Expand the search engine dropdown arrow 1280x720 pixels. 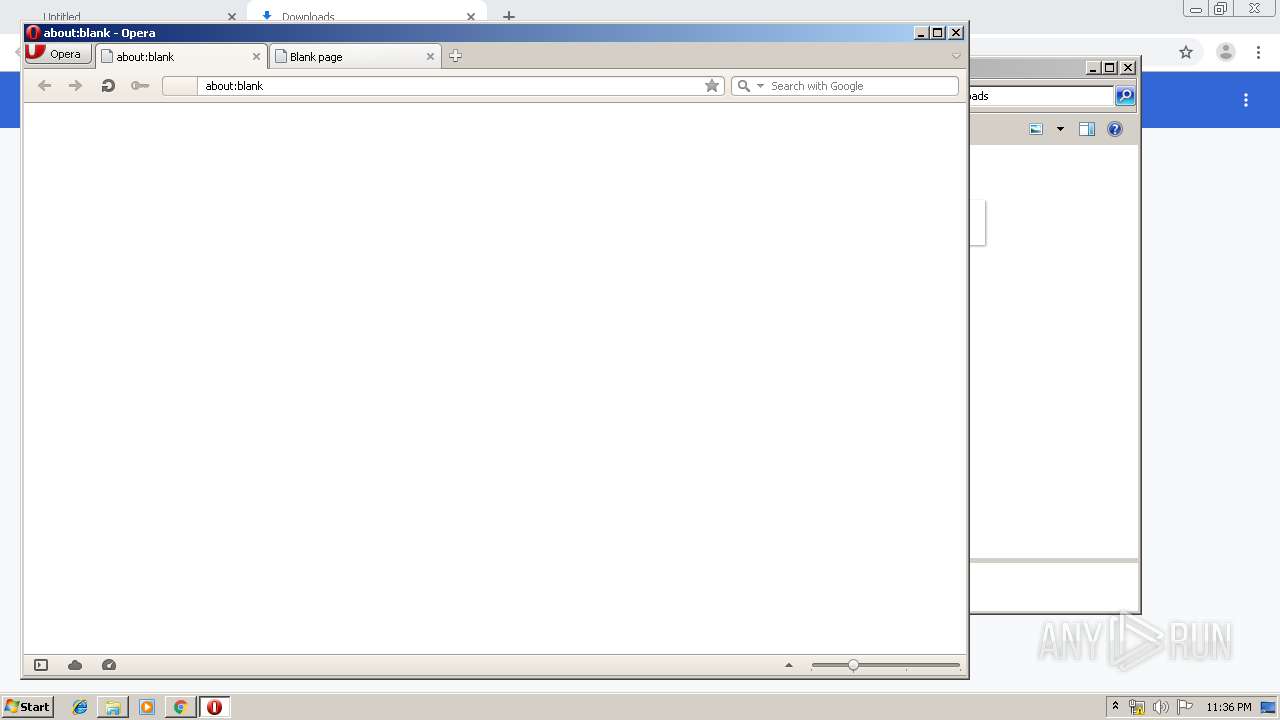pos(760,86)
